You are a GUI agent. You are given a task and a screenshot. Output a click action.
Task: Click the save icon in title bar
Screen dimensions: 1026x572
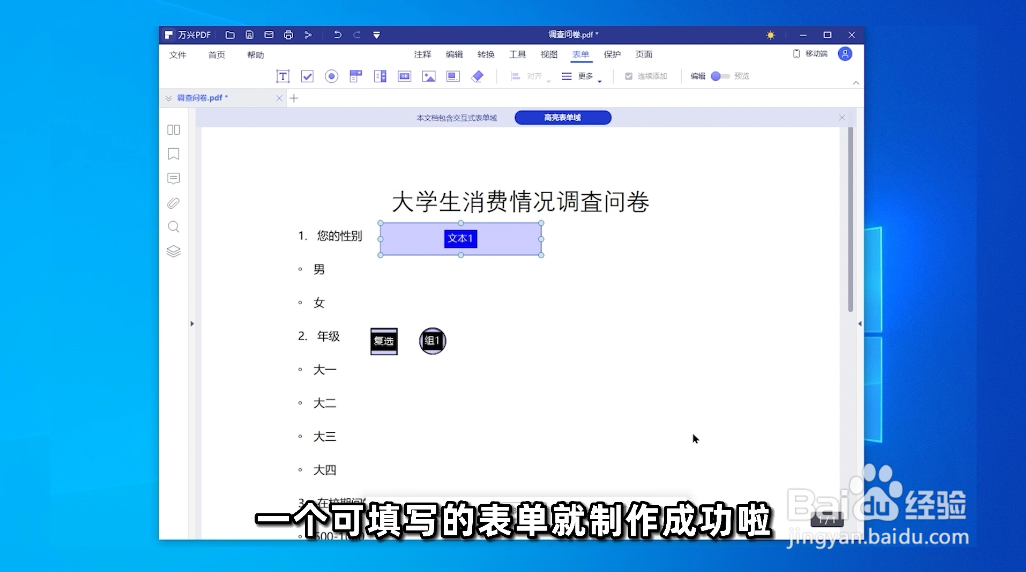[249, 35]
